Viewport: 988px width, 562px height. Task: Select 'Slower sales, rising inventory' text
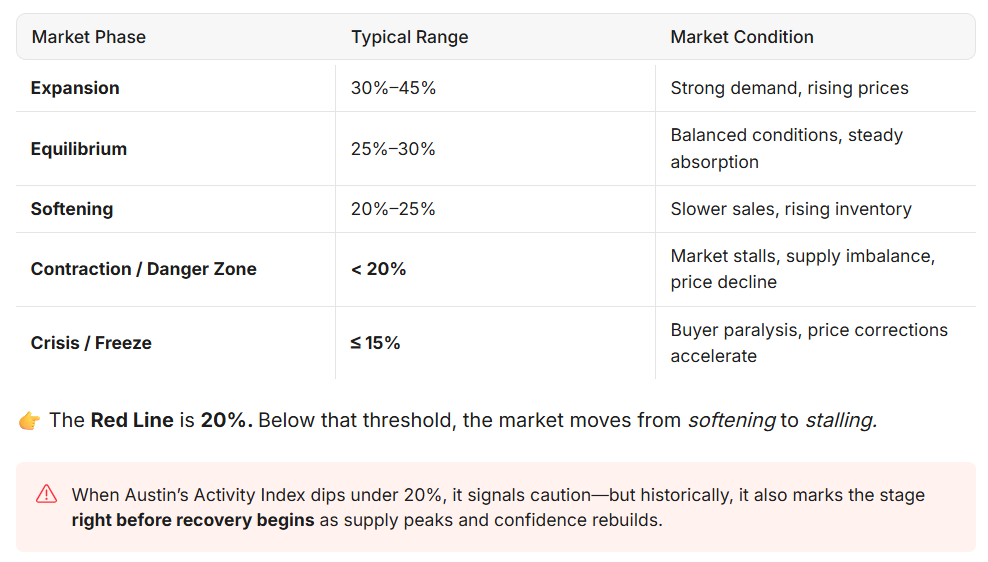(790, 209)
